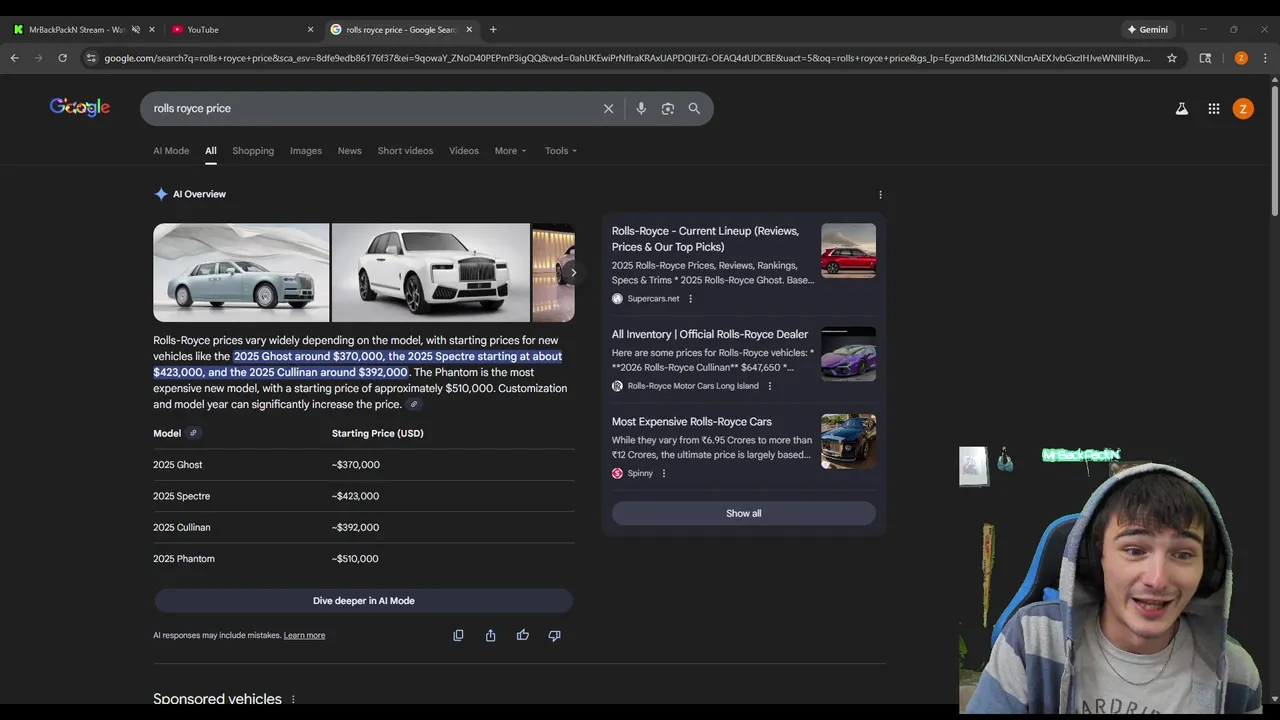Click source link icon after overview paragraph
Viewport: 1280px width, 720px height.
tap(414, 405)
